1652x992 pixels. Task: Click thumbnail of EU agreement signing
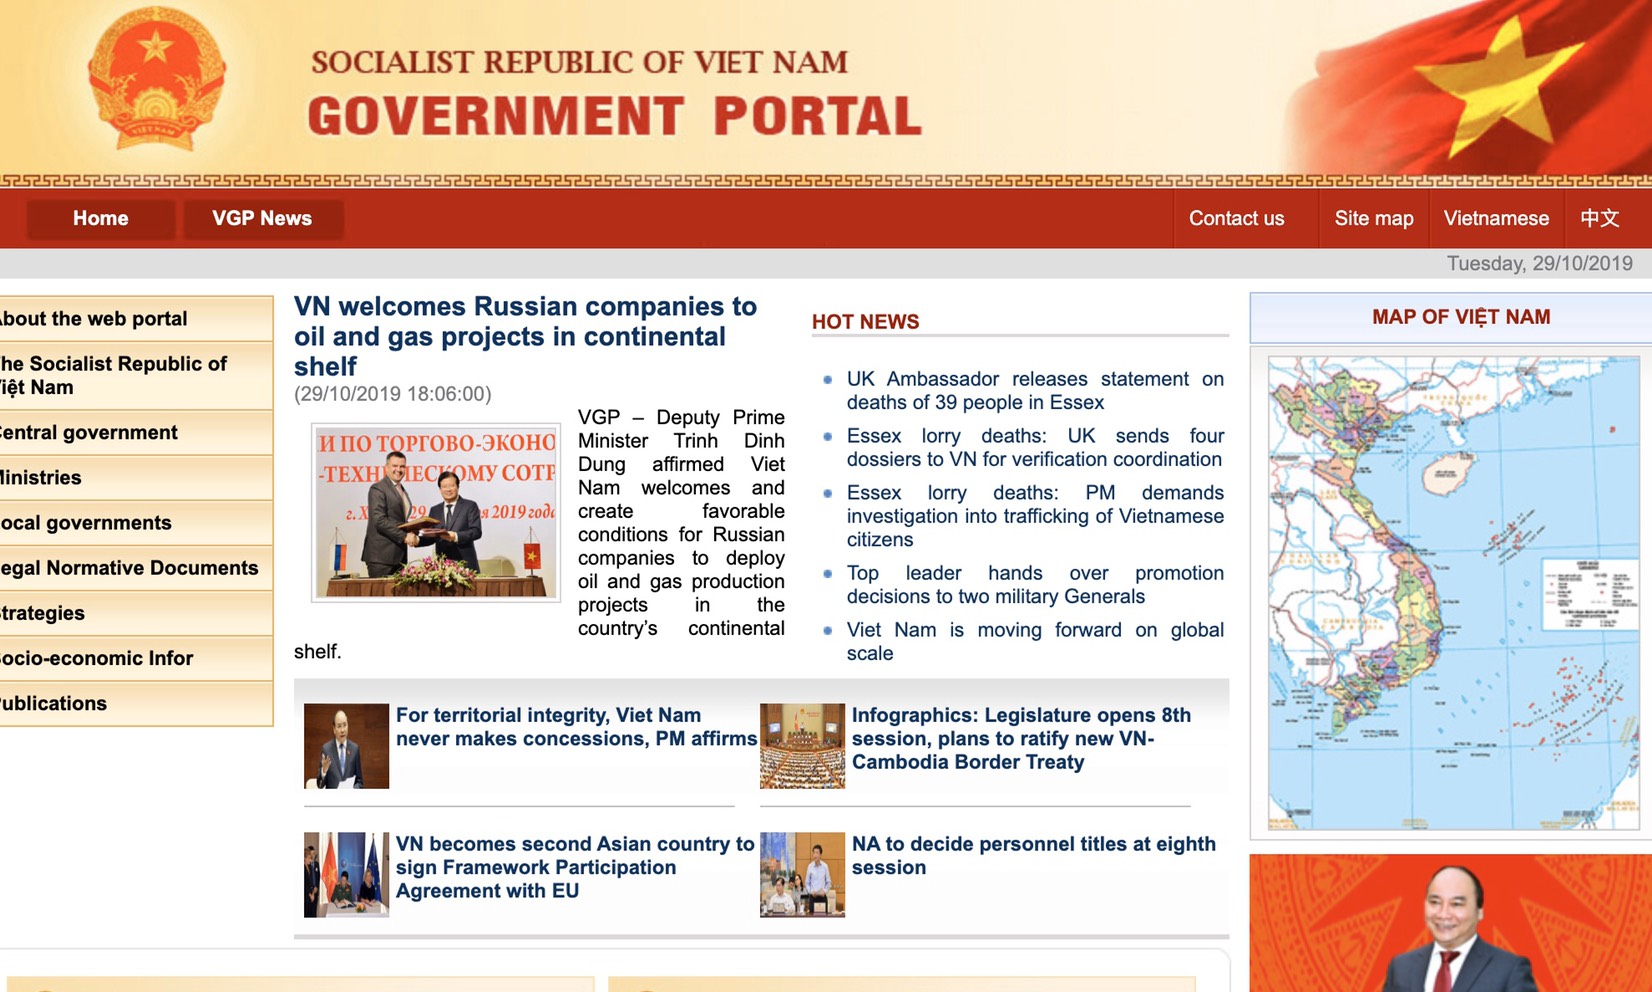click(x=346, y=875)
